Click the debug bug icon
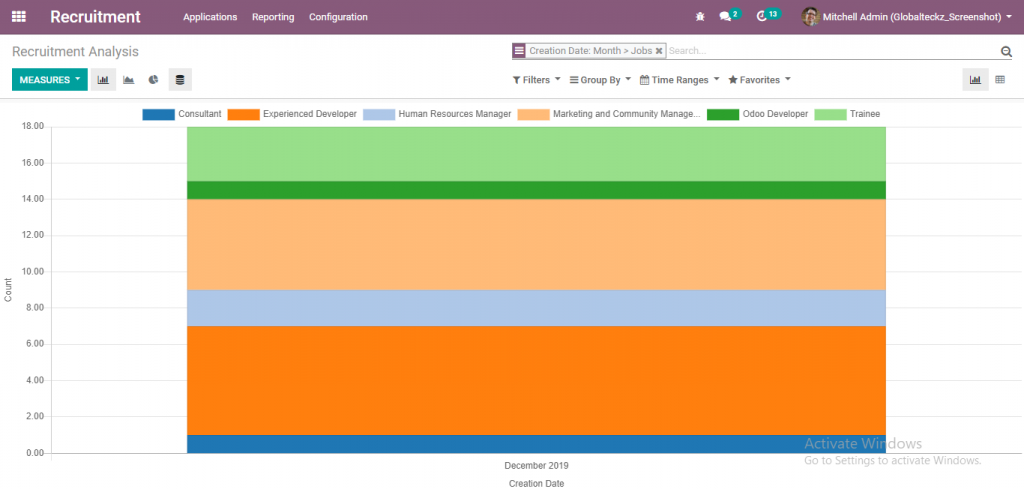 (x=700, y=17)
